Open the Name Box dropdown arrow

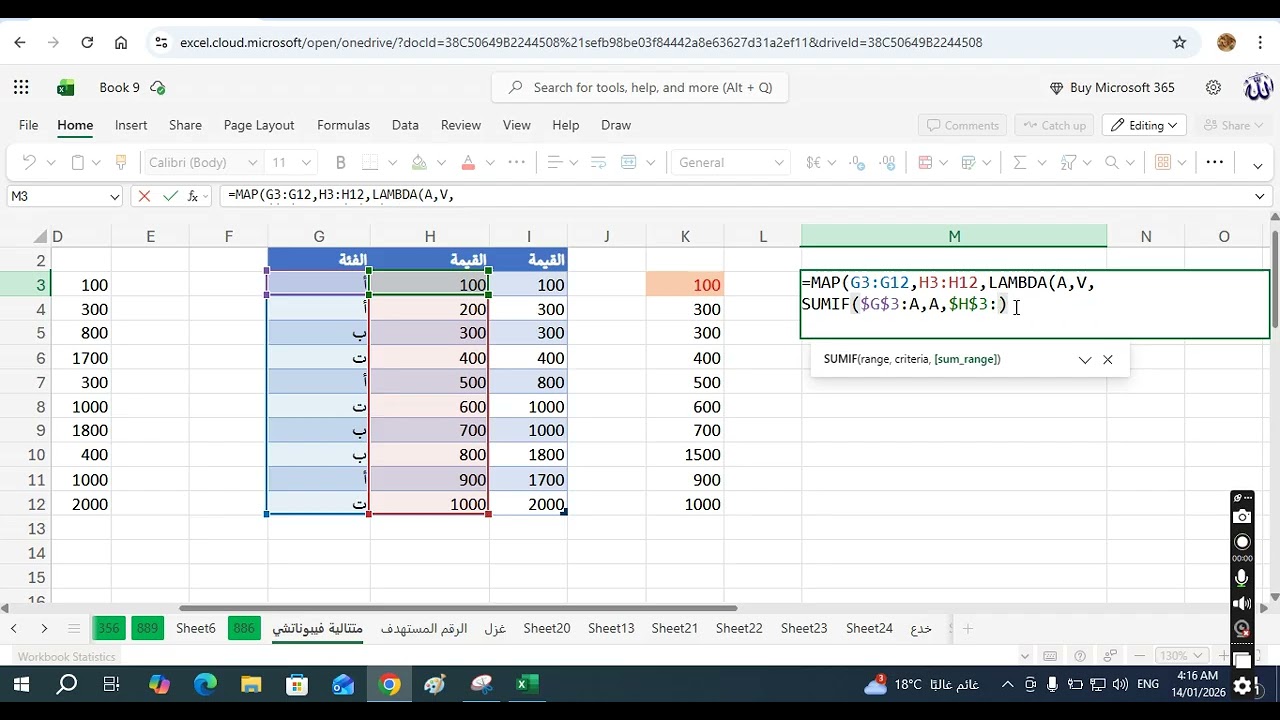click(x=114, y=197)
